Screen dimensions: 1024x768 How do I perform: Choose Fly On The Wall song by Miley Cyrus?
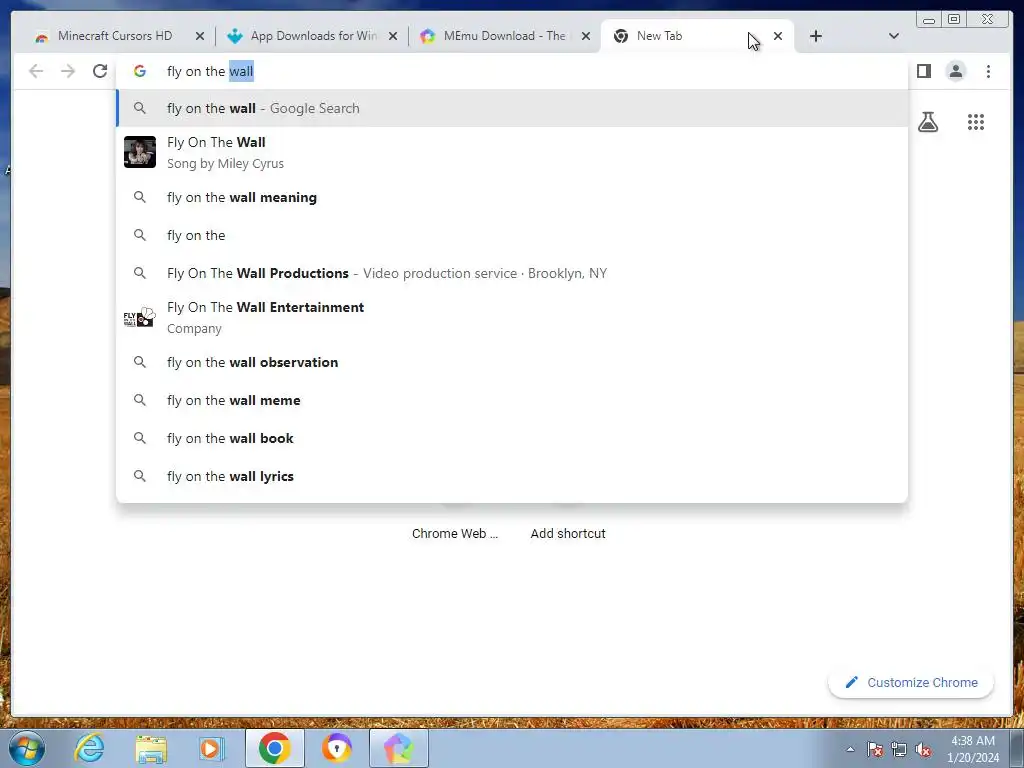tap(512, 152)
